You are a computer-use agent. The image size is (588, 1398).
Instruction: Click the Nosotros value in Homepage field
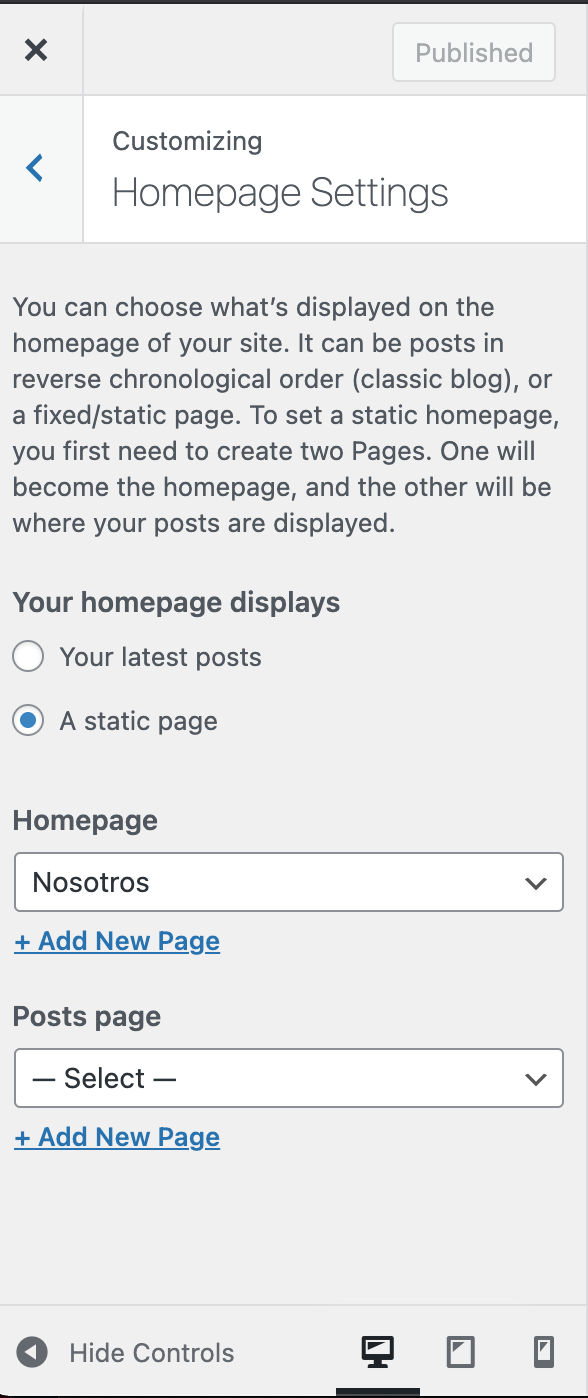tap(91, 882)
